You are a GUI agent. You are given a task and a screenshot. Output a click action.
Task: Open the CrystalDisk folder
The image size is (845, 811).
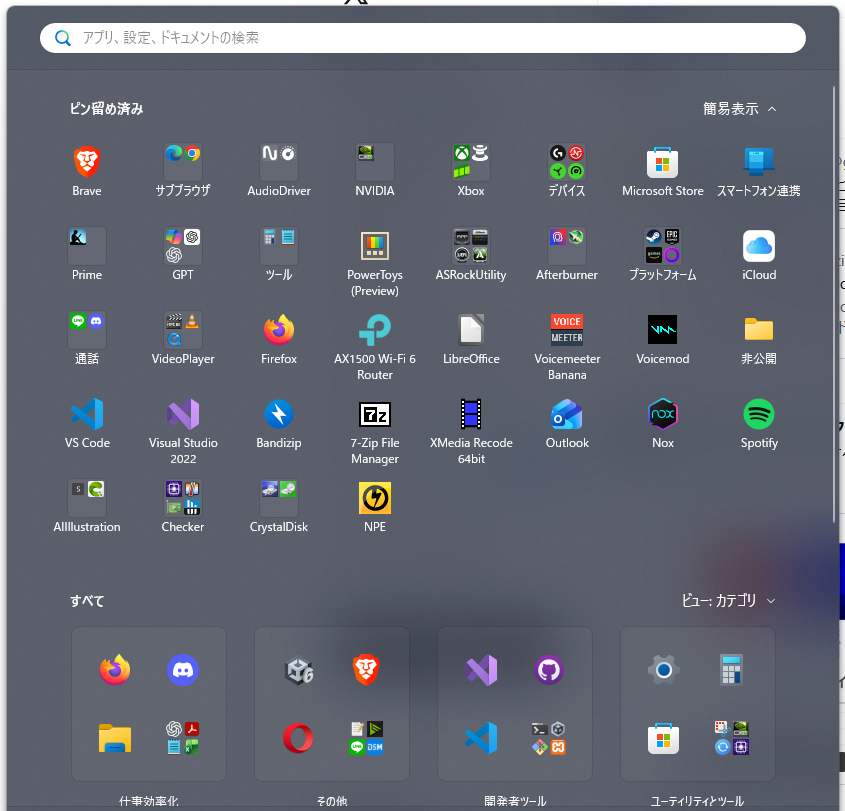[x=279, y=498]
